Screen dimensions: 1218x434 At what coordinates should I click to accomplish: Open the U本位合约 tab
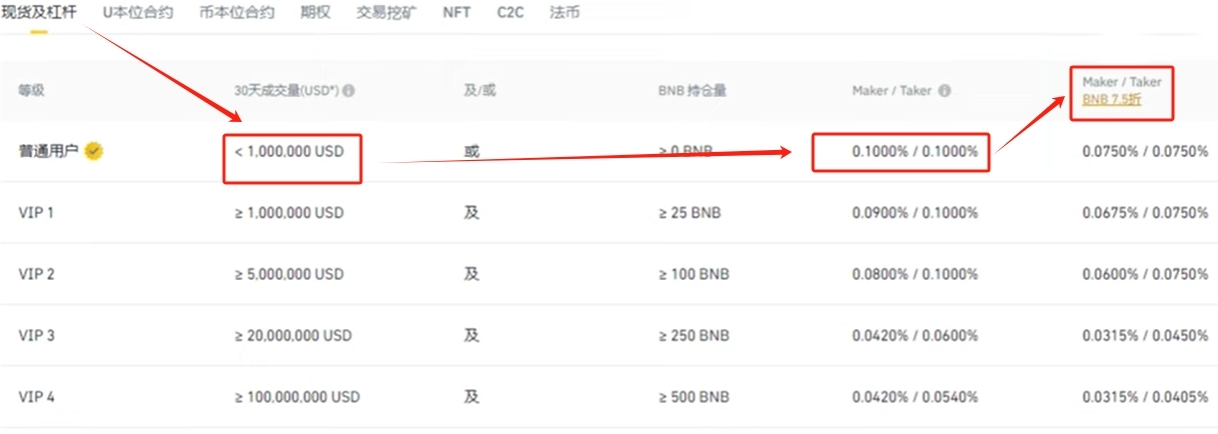coord(137,13)
